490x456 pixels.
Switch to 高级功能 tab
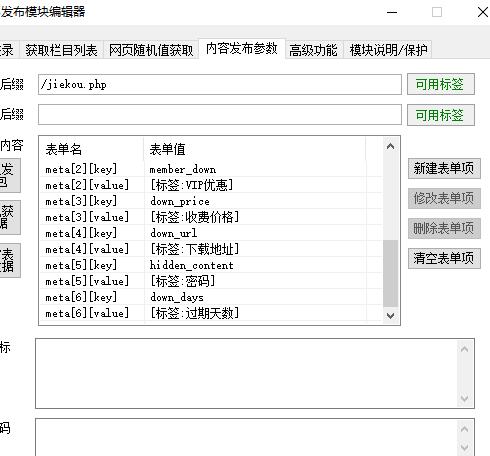tap(313, 50)
